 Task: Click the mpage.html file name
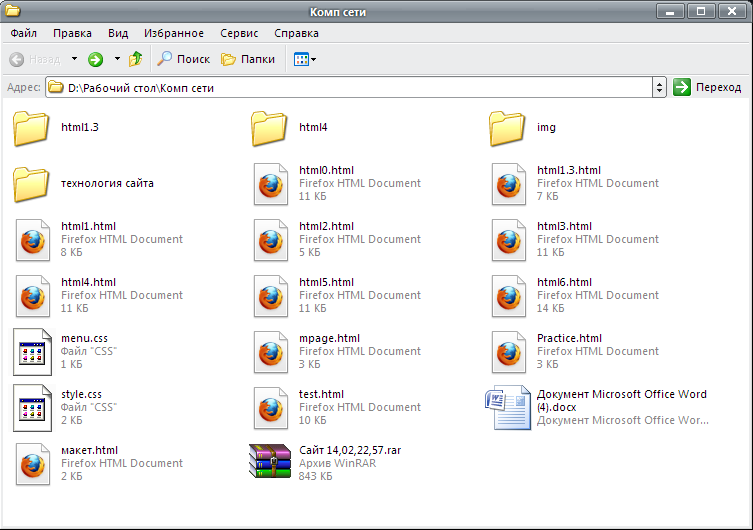[329, 338]
